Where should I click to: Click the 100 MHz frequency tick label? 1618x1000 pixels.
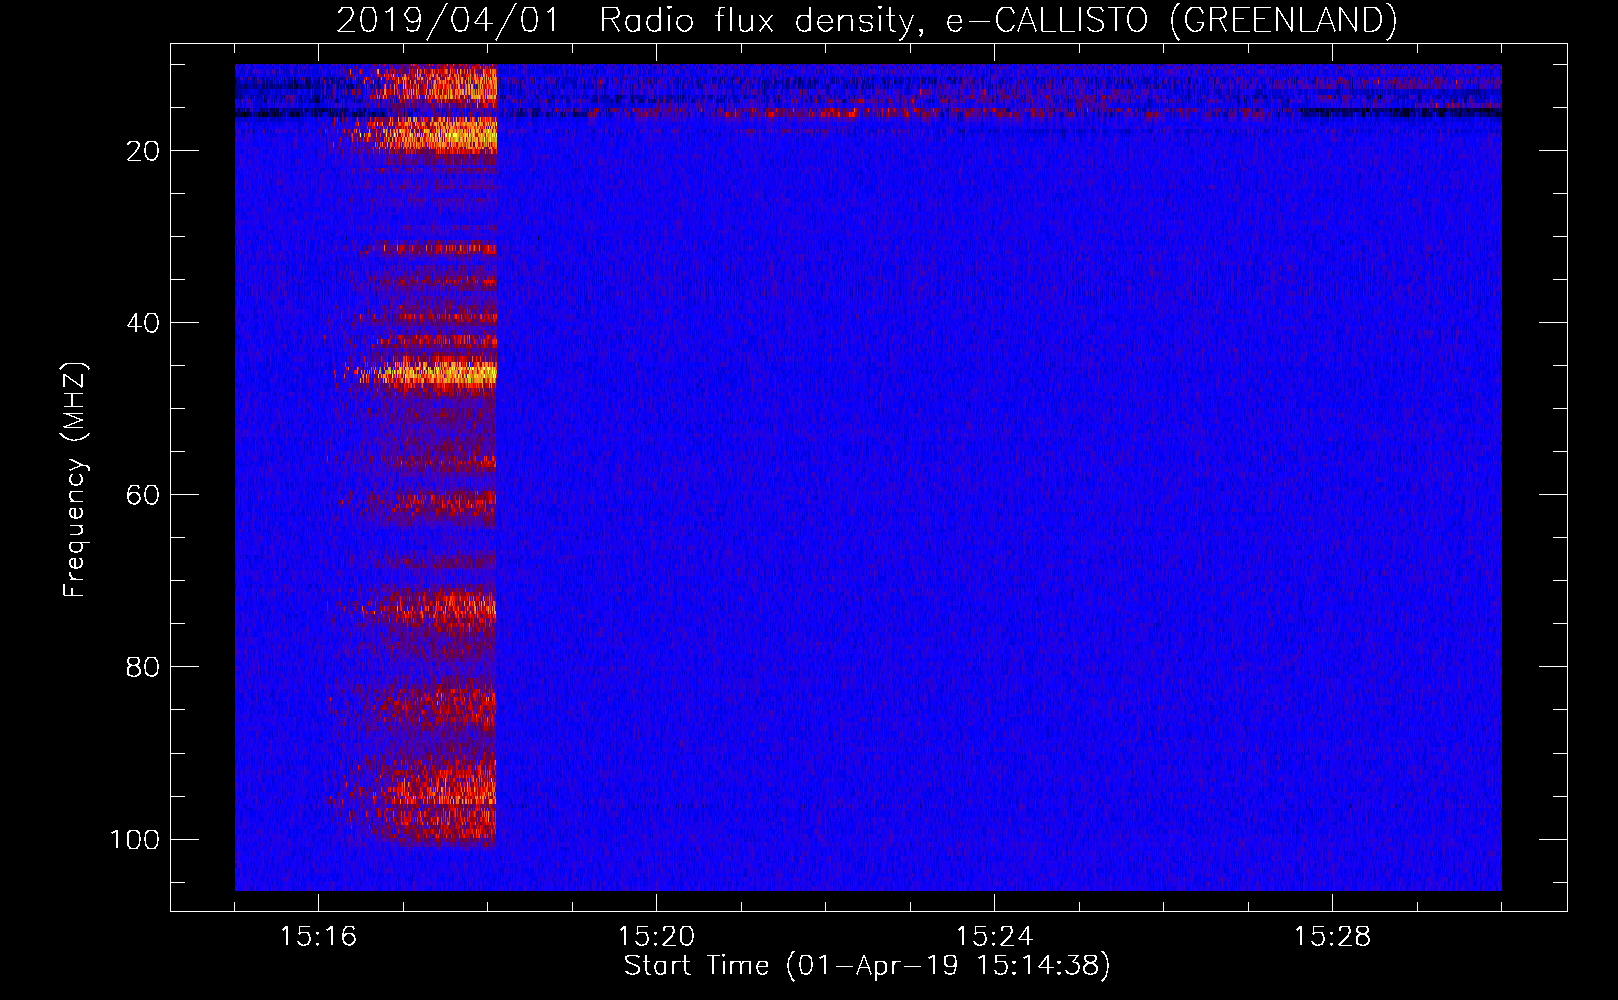[x=135, y=839]
